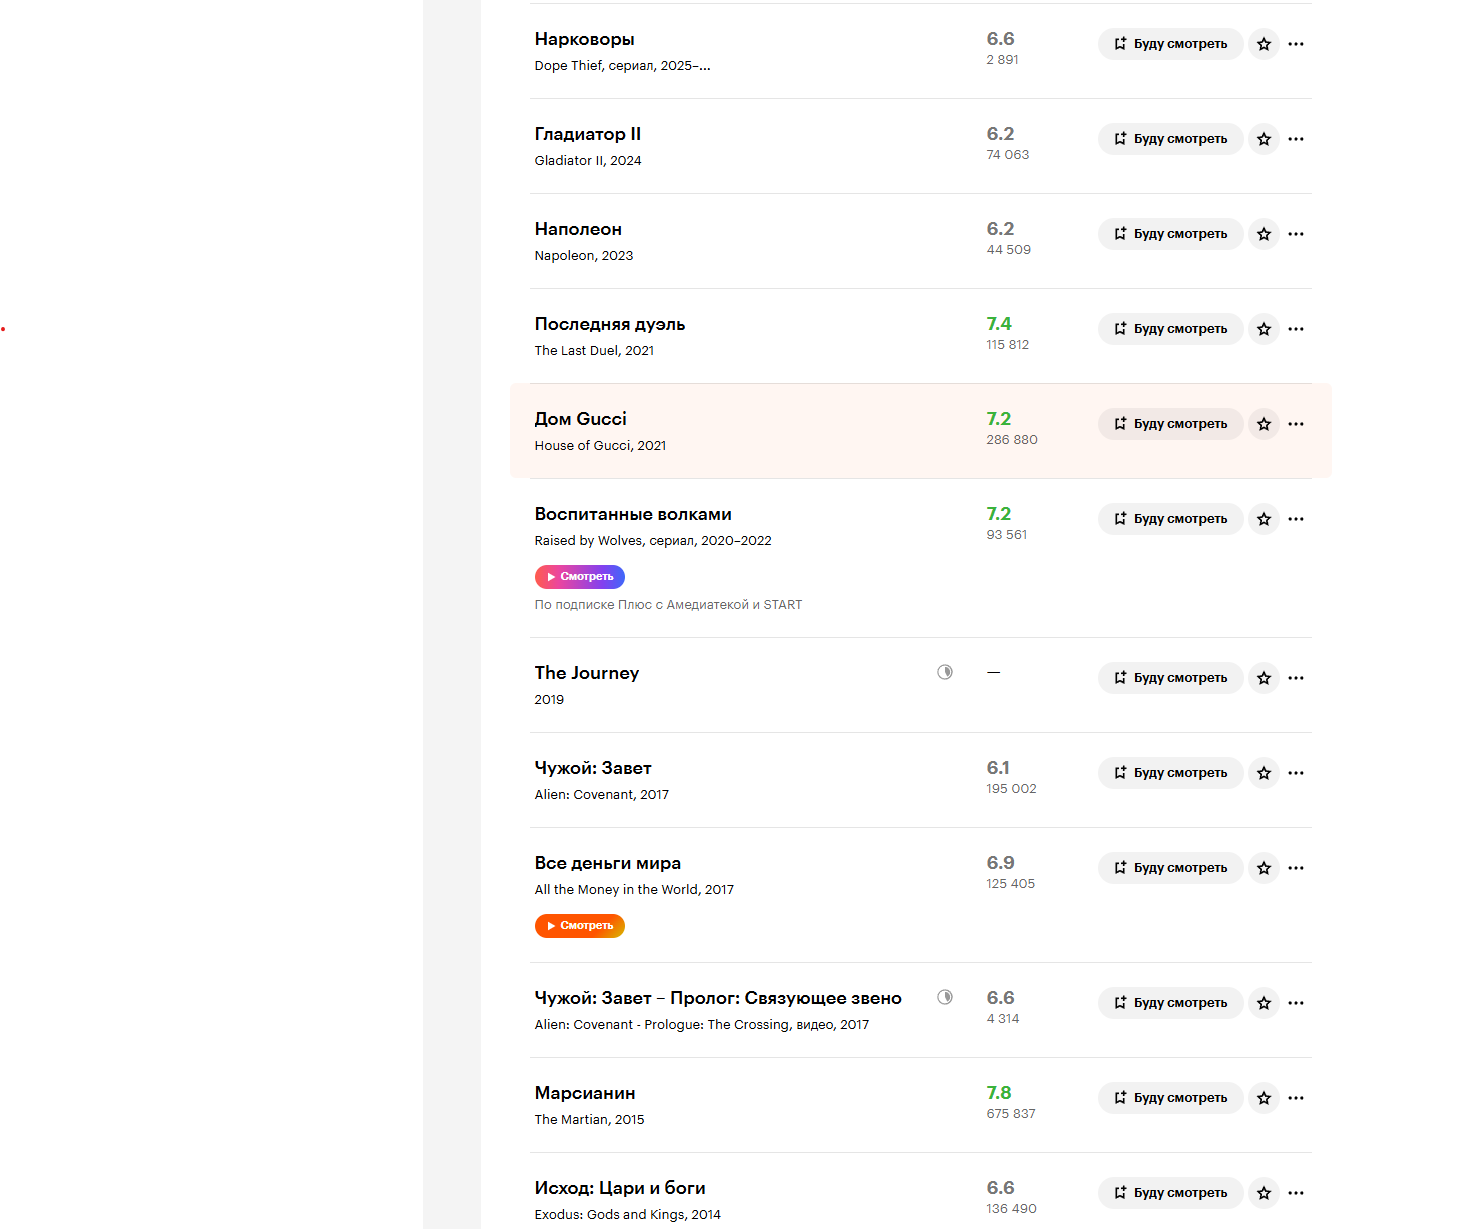Image resolution: width=1458 pixels, height=1229 pixels.
Task: Click the half-circle icon beside The Journey
Action: coord(945,672)
